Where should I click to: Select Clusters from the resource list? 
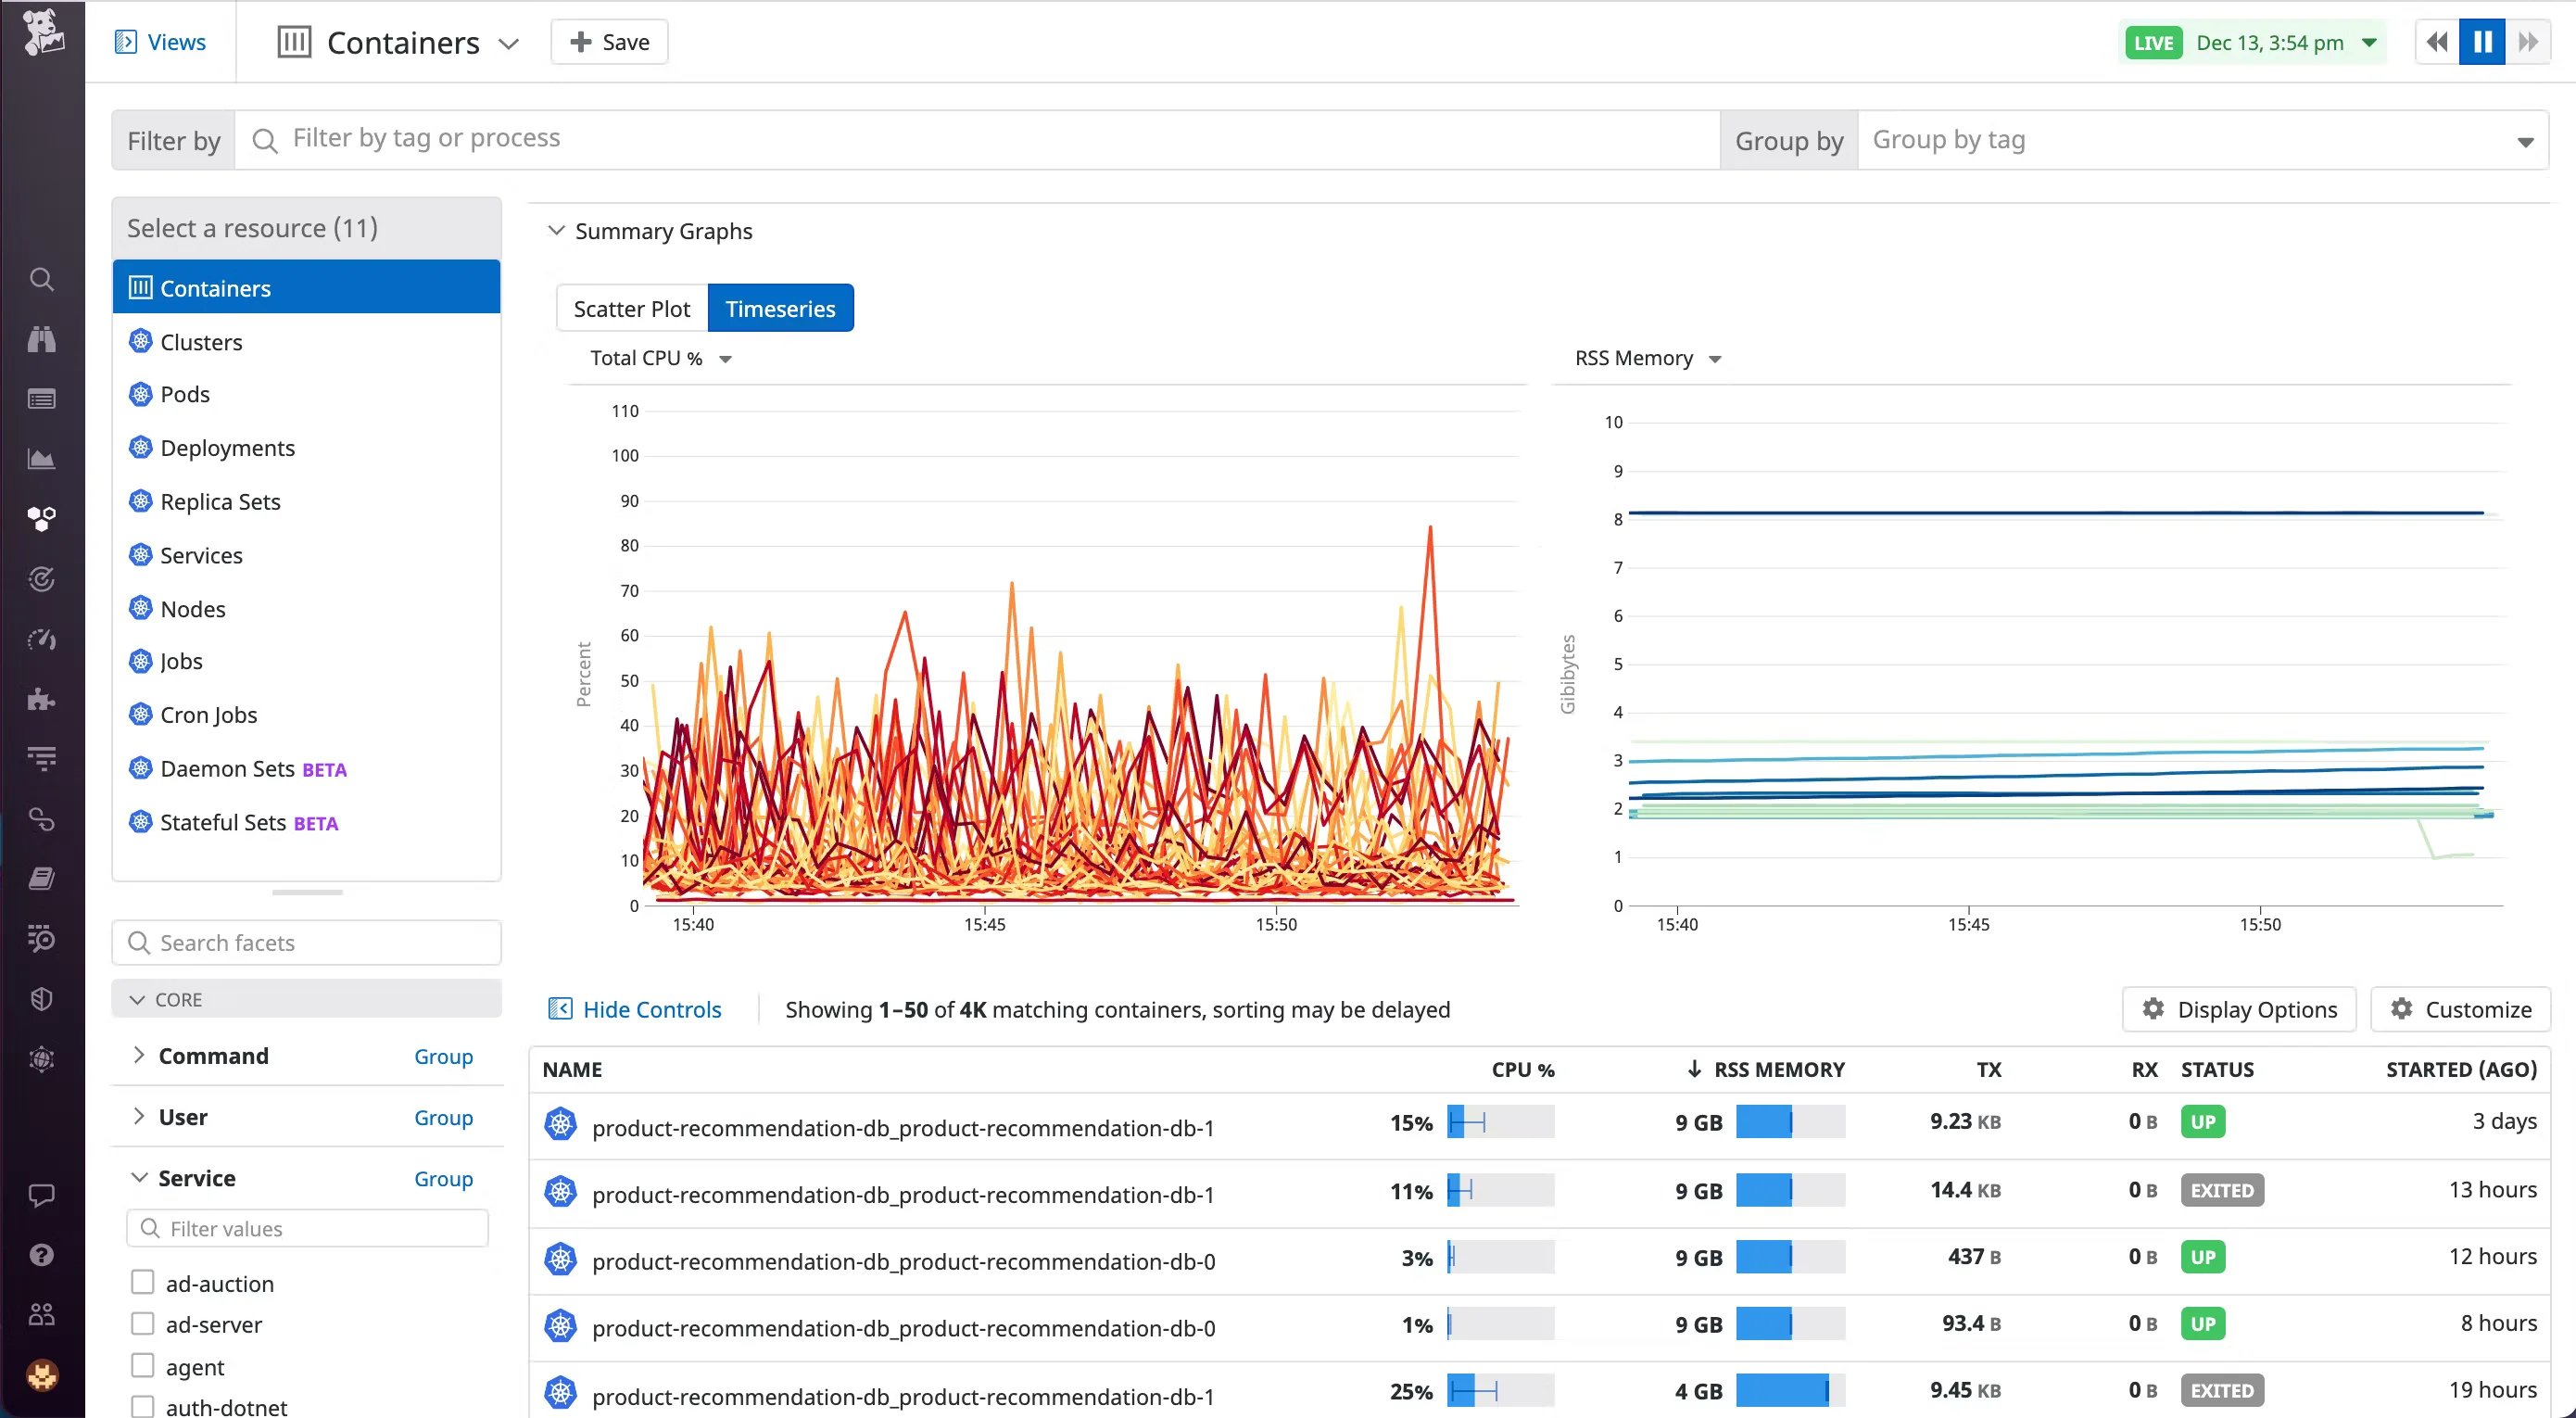pyautogui.click(x=200, y=341)
